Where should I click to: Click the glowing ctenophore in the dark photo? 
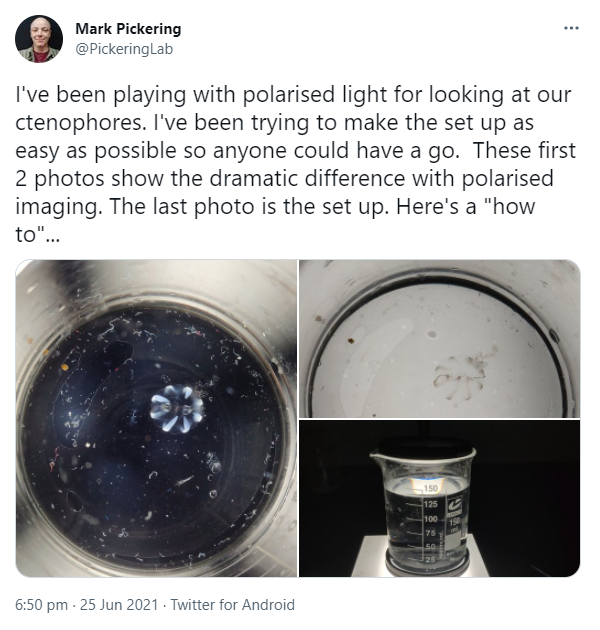176,408
